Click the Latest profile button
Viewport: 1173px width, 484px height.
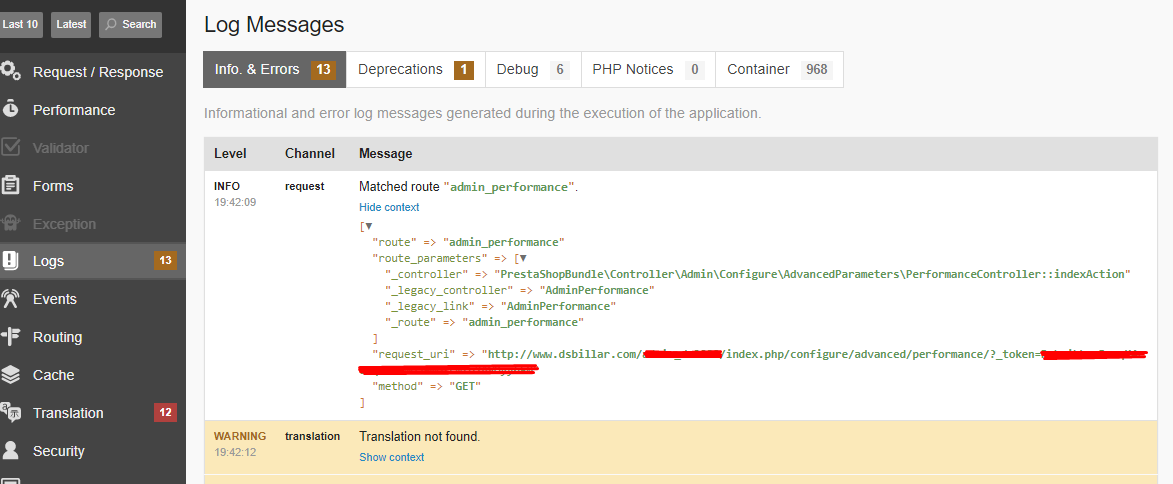click(71, 24)
